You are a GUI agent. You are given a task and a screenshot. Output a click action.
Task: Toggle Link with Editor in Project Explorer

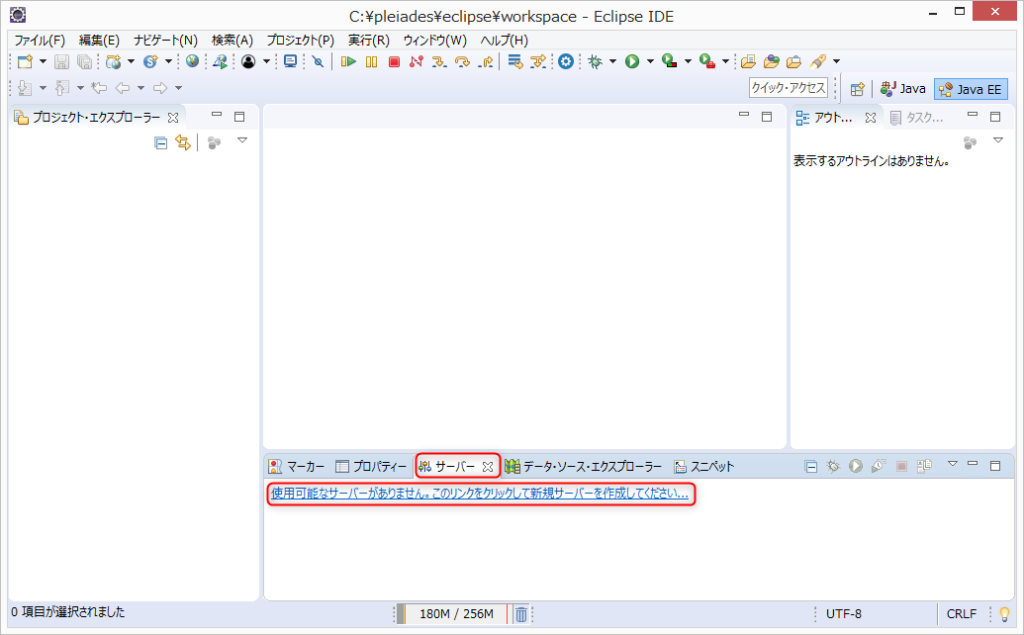click(x=184, y=142)
